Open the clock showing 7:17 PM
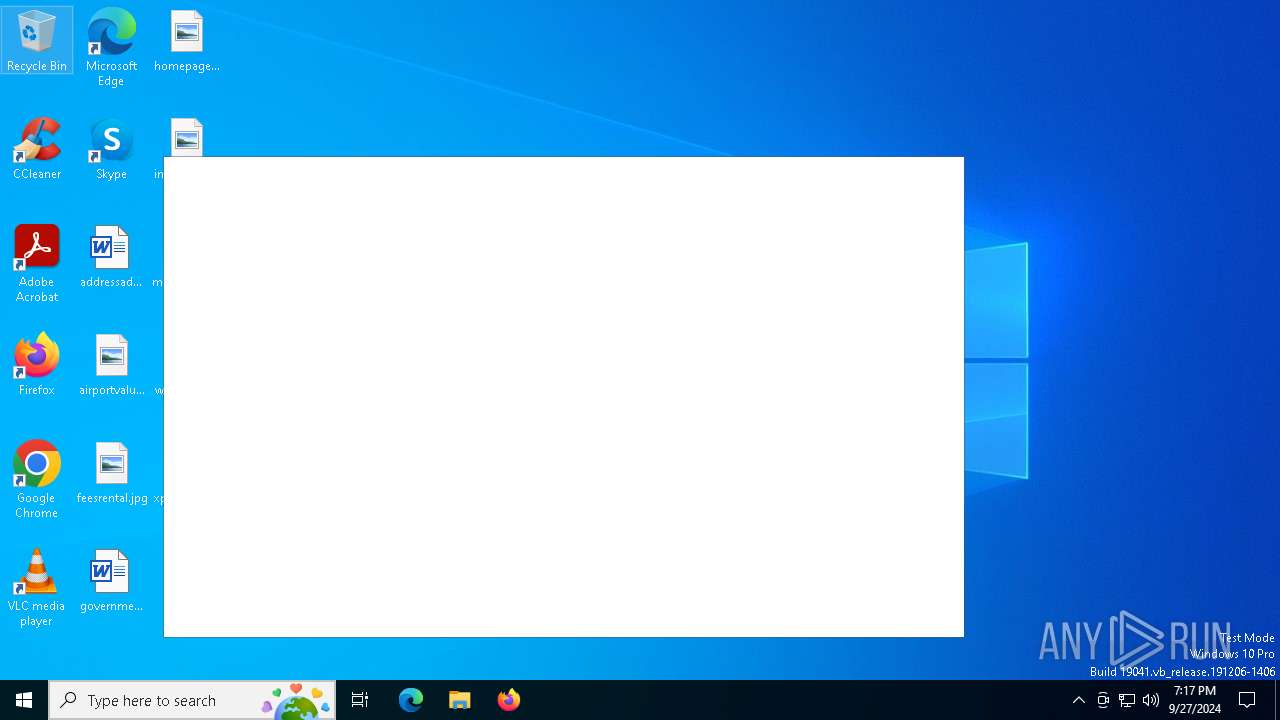 (x=1195, y=700)
